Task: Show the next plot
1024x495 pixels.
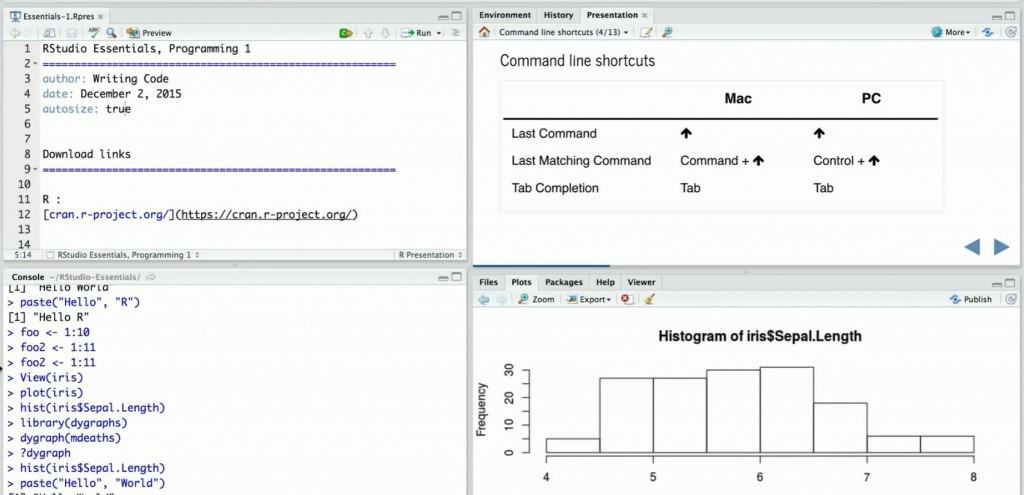Action: (x=501, y=299)
